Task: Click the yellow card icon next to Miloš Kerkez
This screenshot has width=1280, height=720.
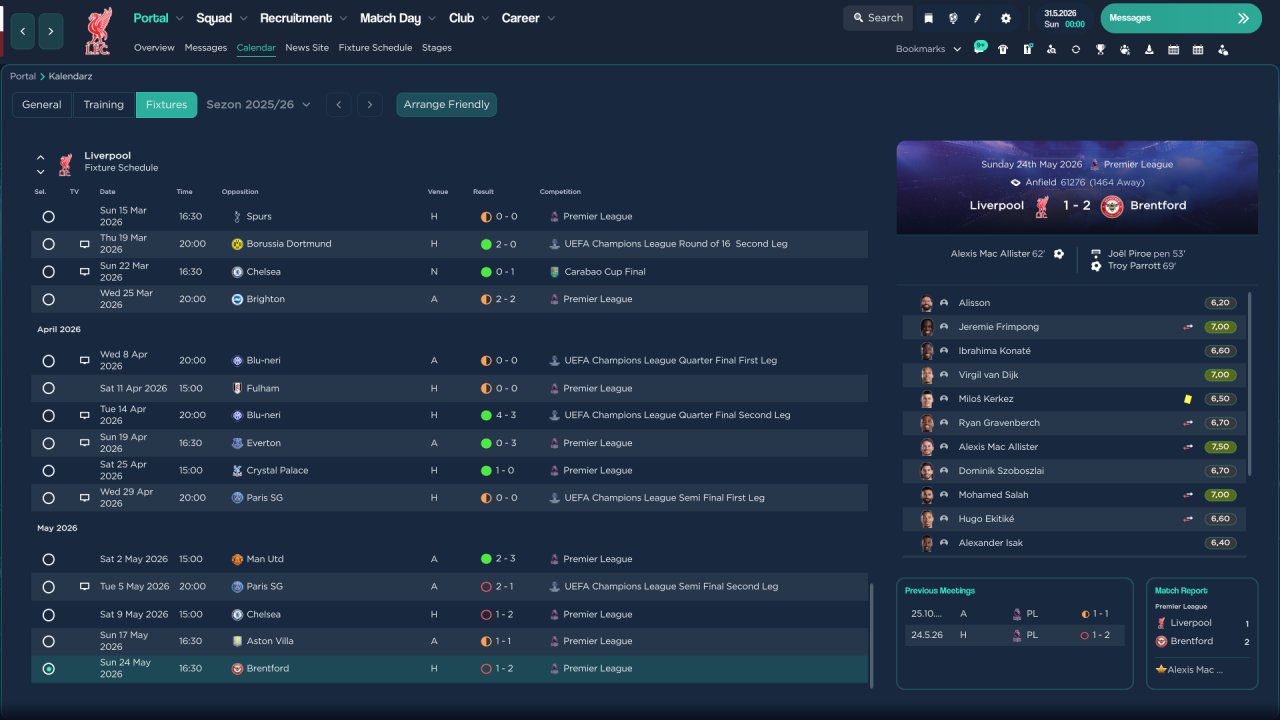Action: 1188,399
